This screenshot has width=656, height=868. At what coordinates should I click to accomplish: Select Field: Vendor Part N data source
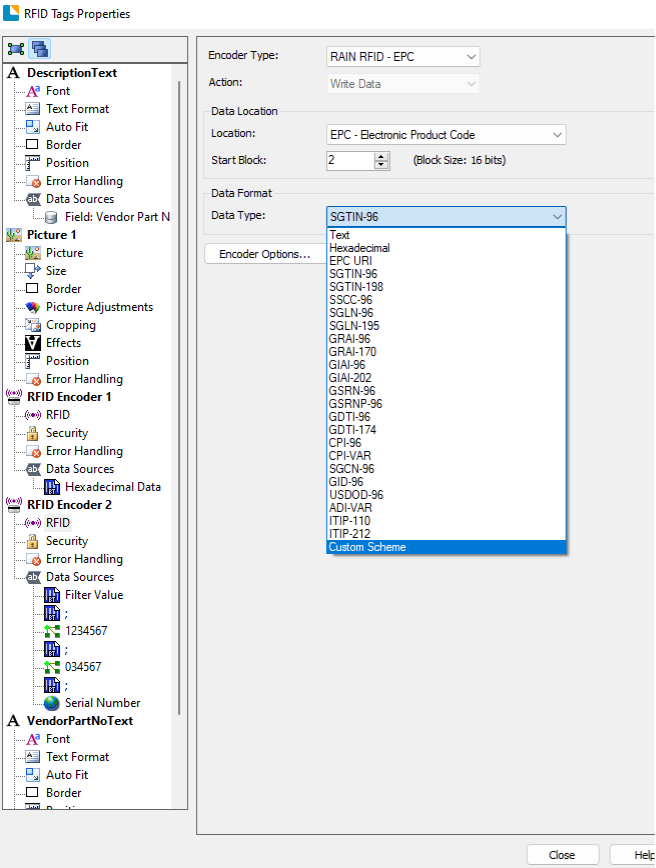[117, 217]
